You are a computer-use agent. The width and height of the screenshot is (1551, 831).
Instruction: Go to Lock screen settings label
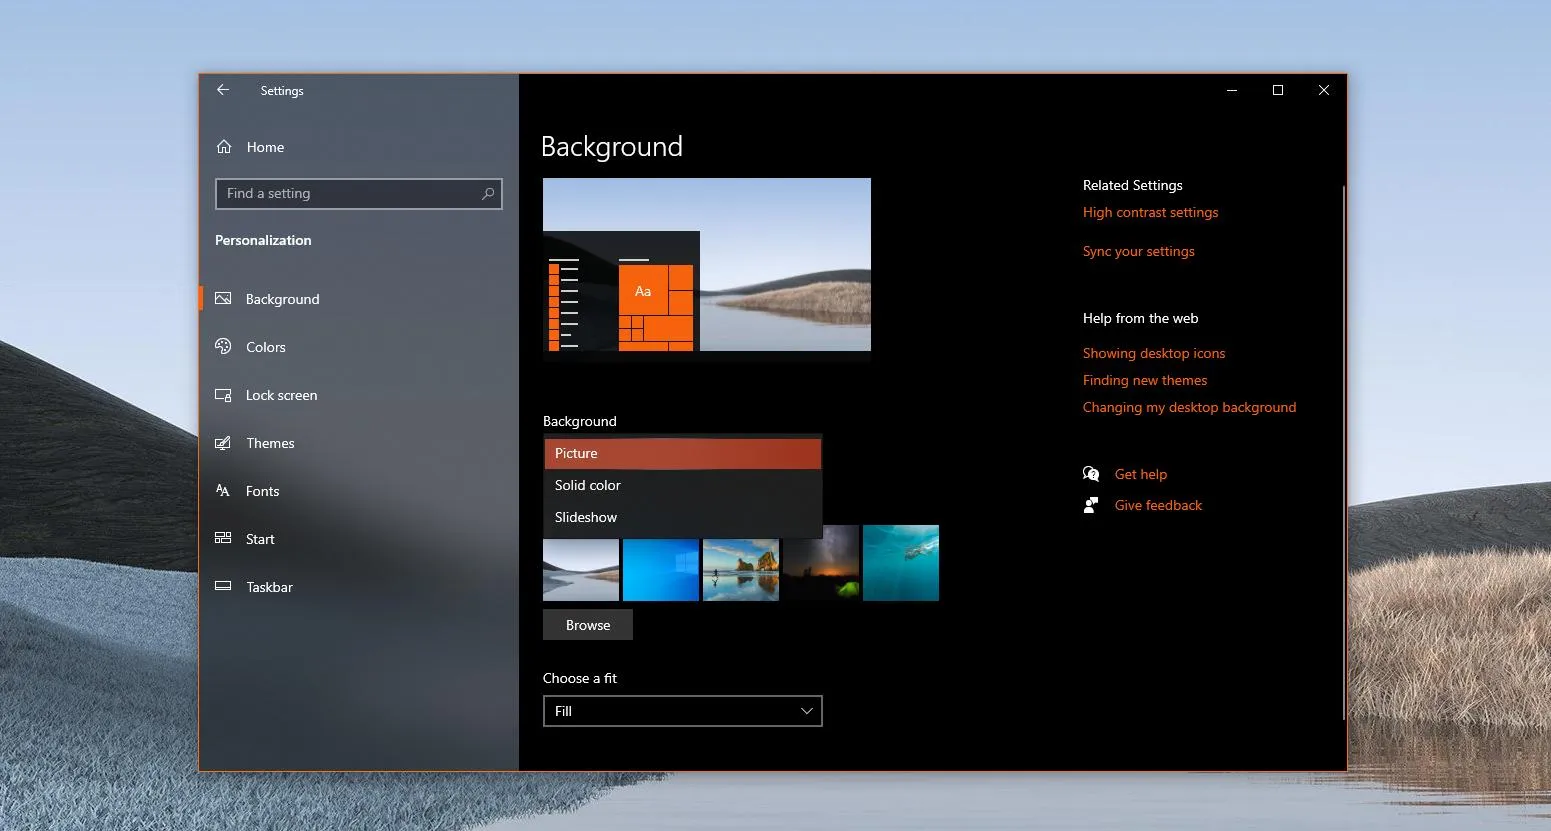pyautogui.click(x=282, y=395)
